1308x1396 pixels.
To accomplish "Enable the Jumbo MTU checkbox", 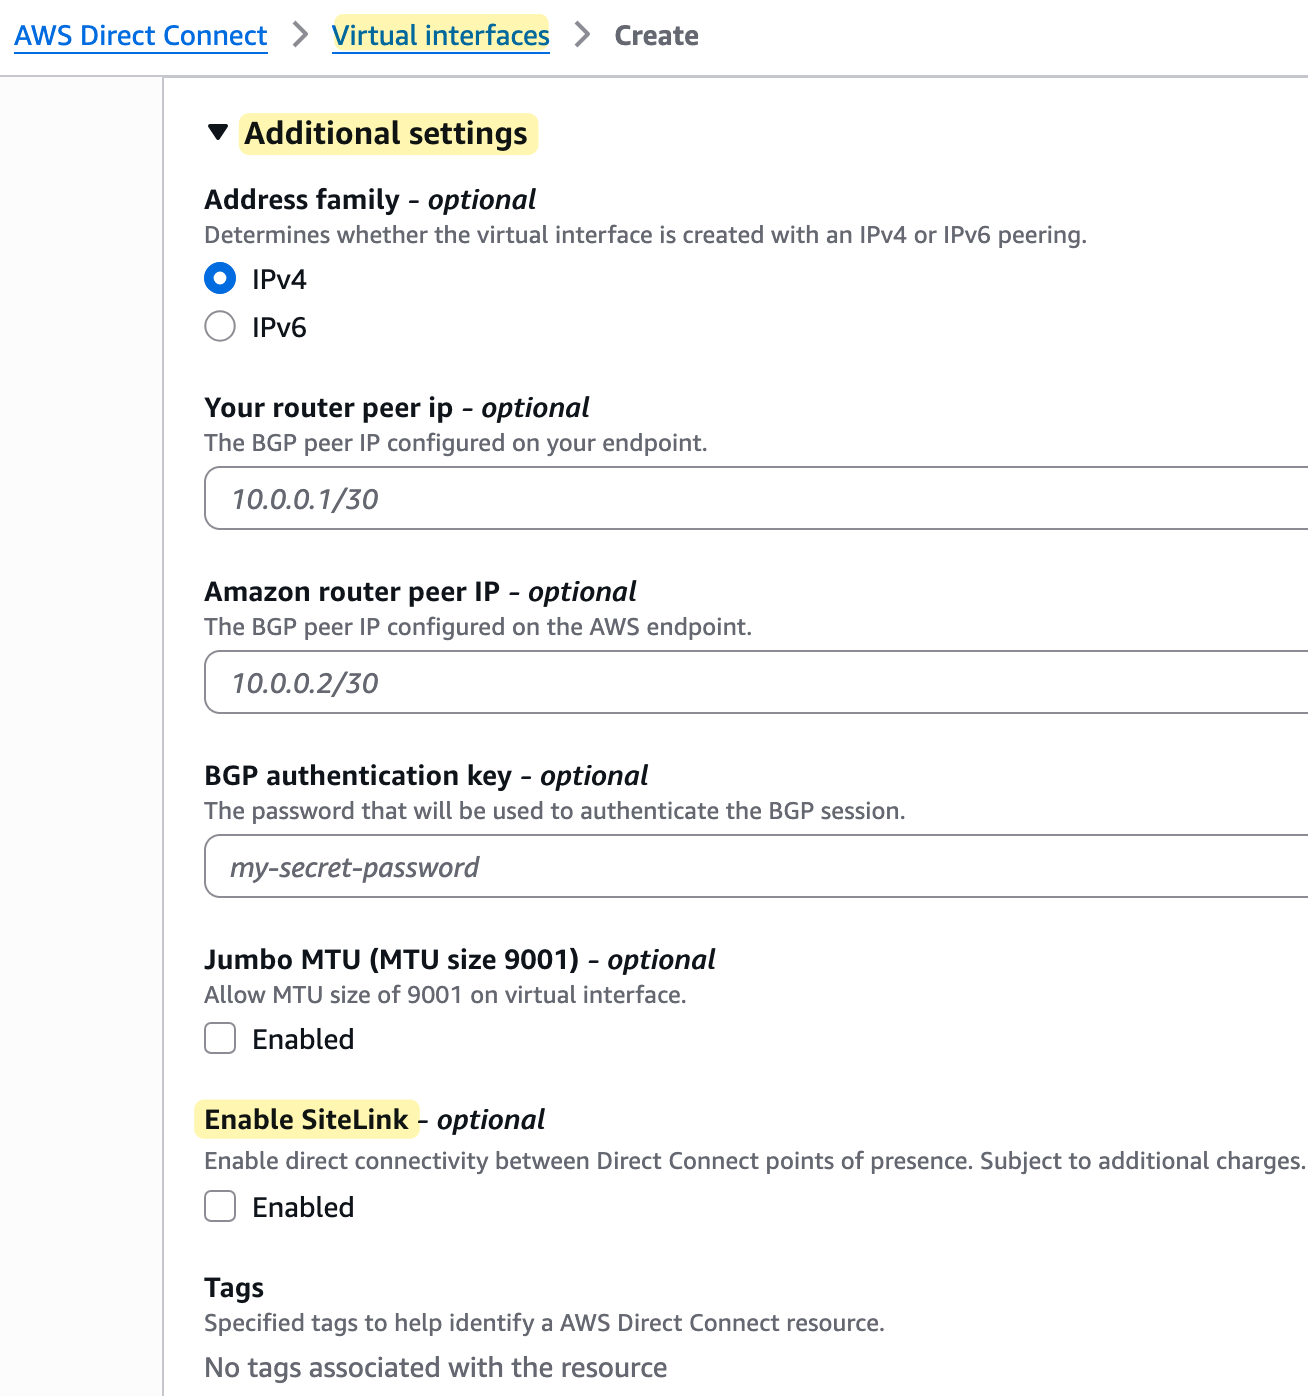I will click(x=220, y=1038).
